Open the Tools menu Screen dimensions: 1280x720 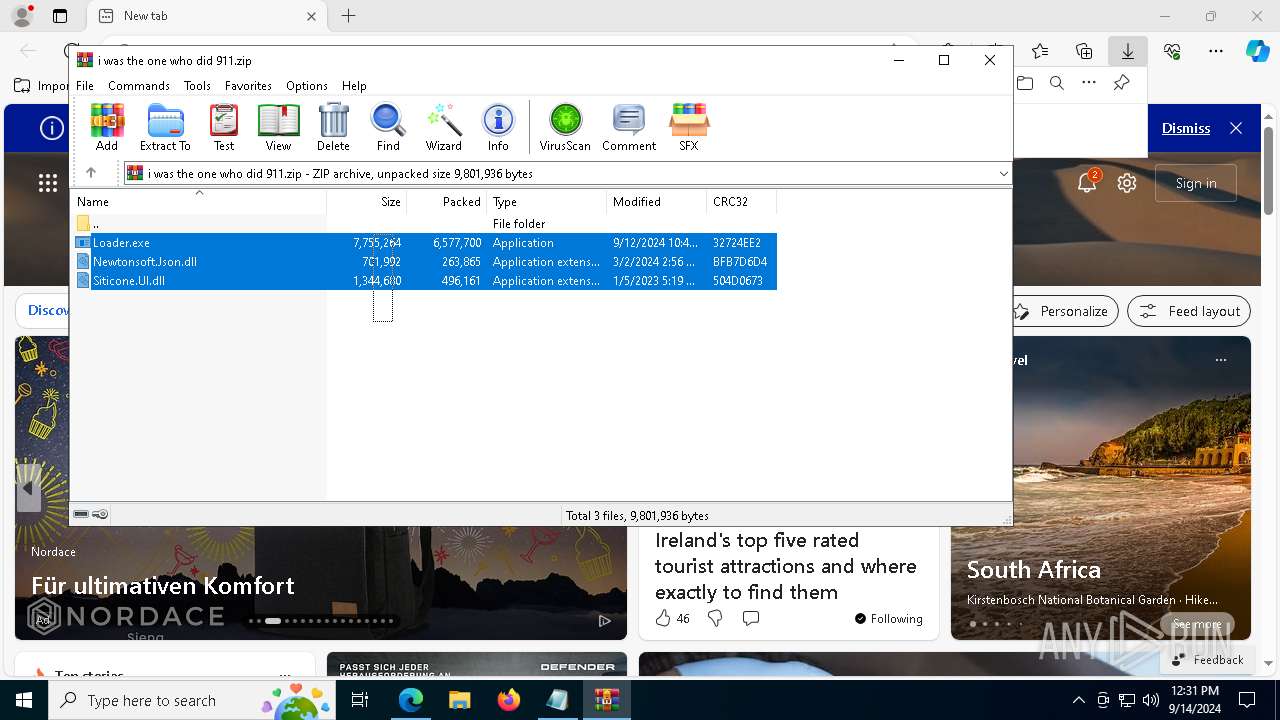(197, 86)
